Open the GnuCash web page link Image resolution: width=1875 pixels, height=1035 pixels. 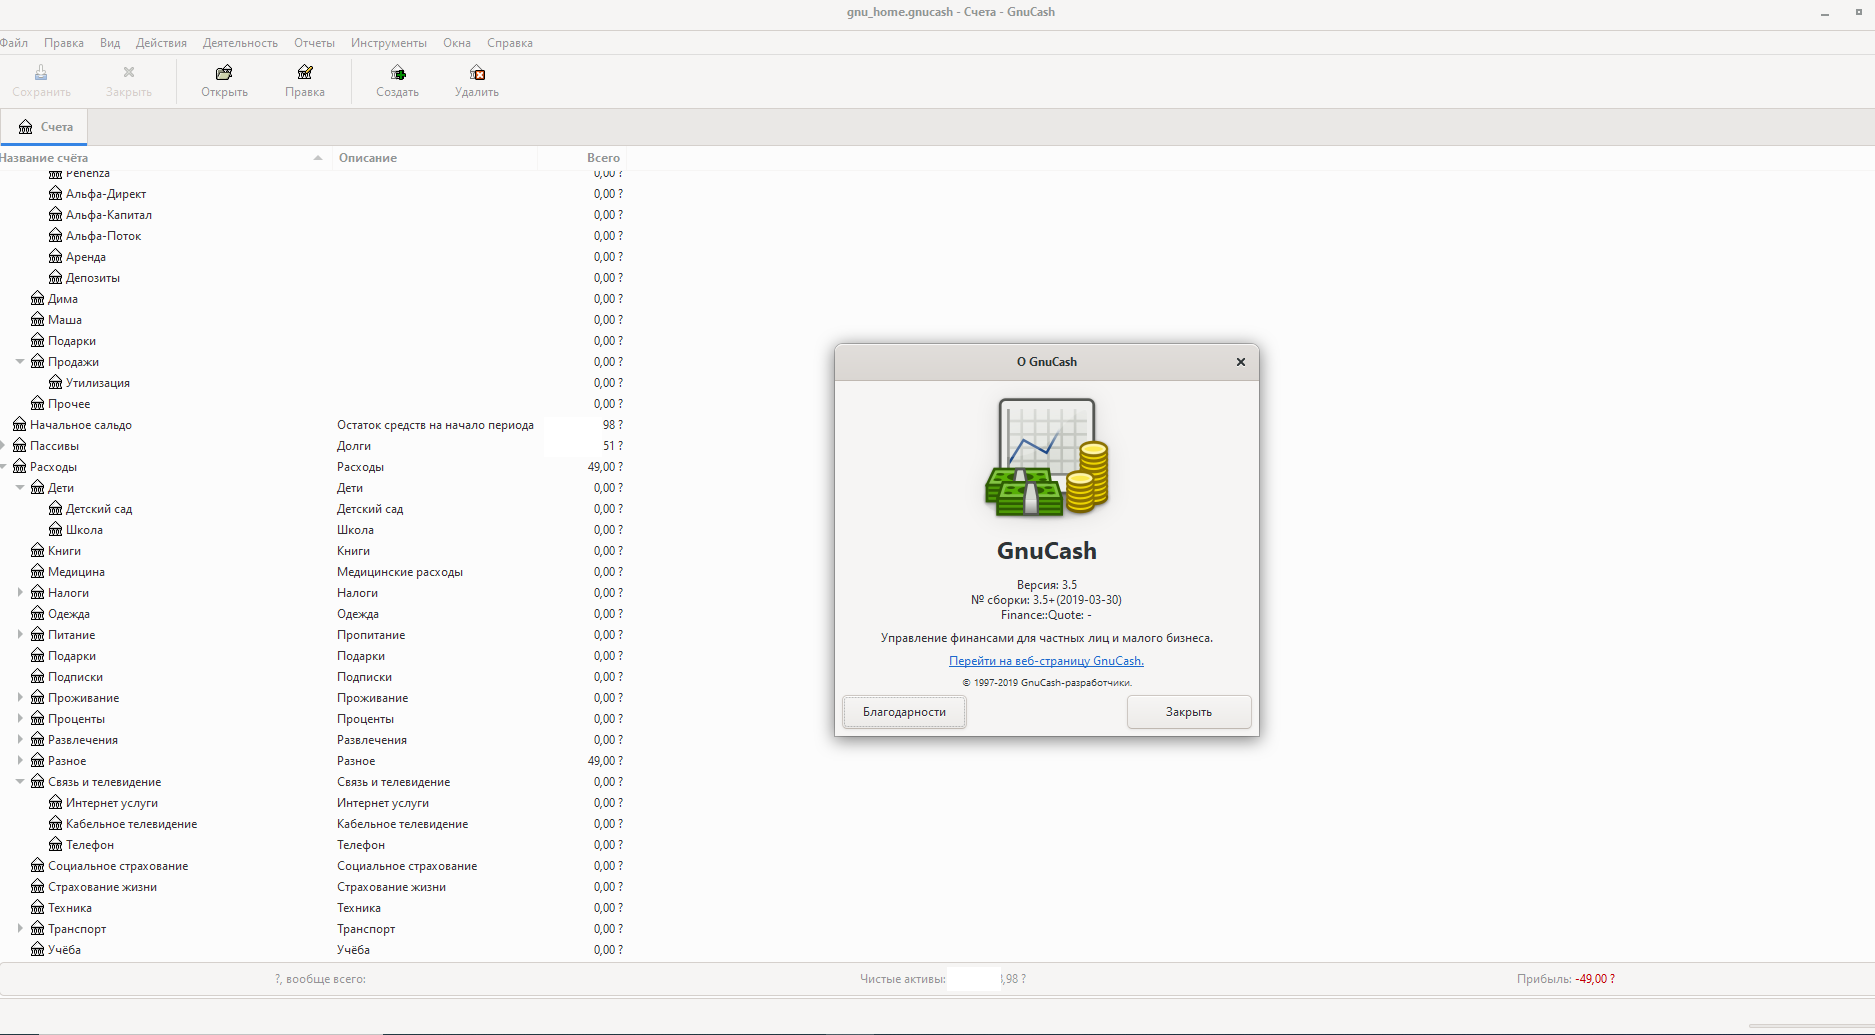point(1046,661)
